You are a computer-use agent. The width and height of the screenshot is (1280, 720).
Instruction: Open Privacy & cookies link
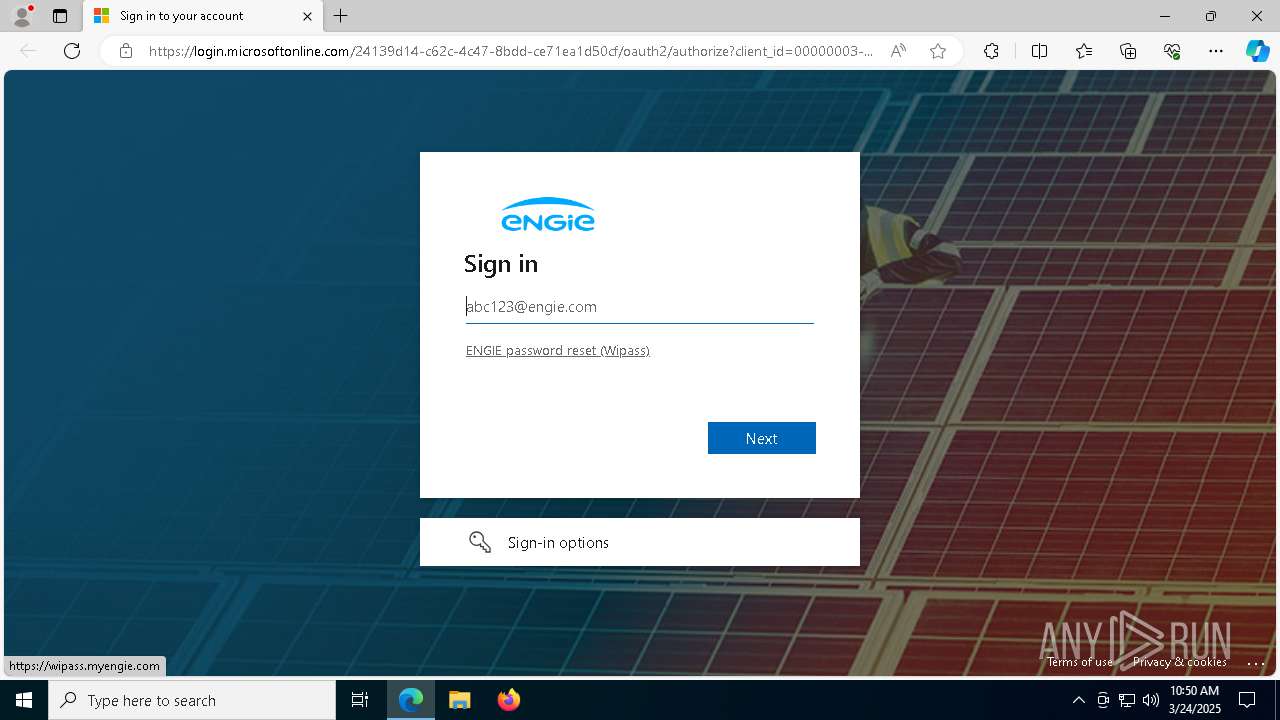[x=1180, y=662]
